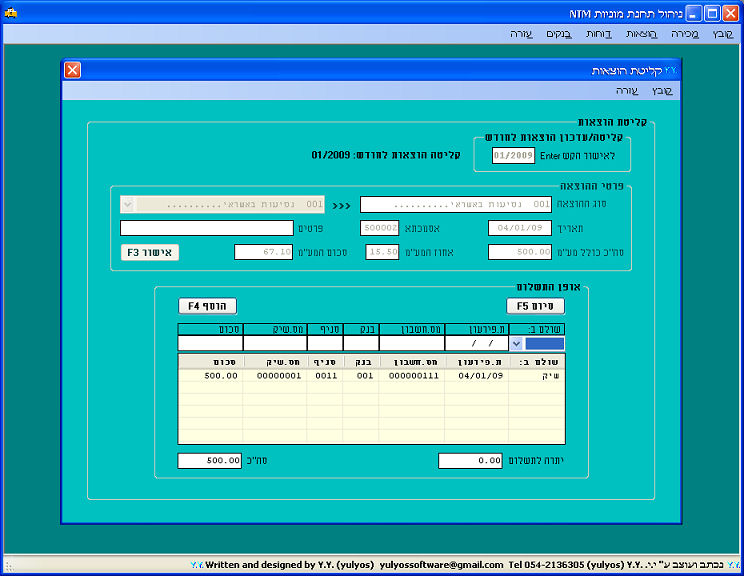744x576 pixels.
Task: Open the מכירה menu
Action: click(x=685, y=34)
